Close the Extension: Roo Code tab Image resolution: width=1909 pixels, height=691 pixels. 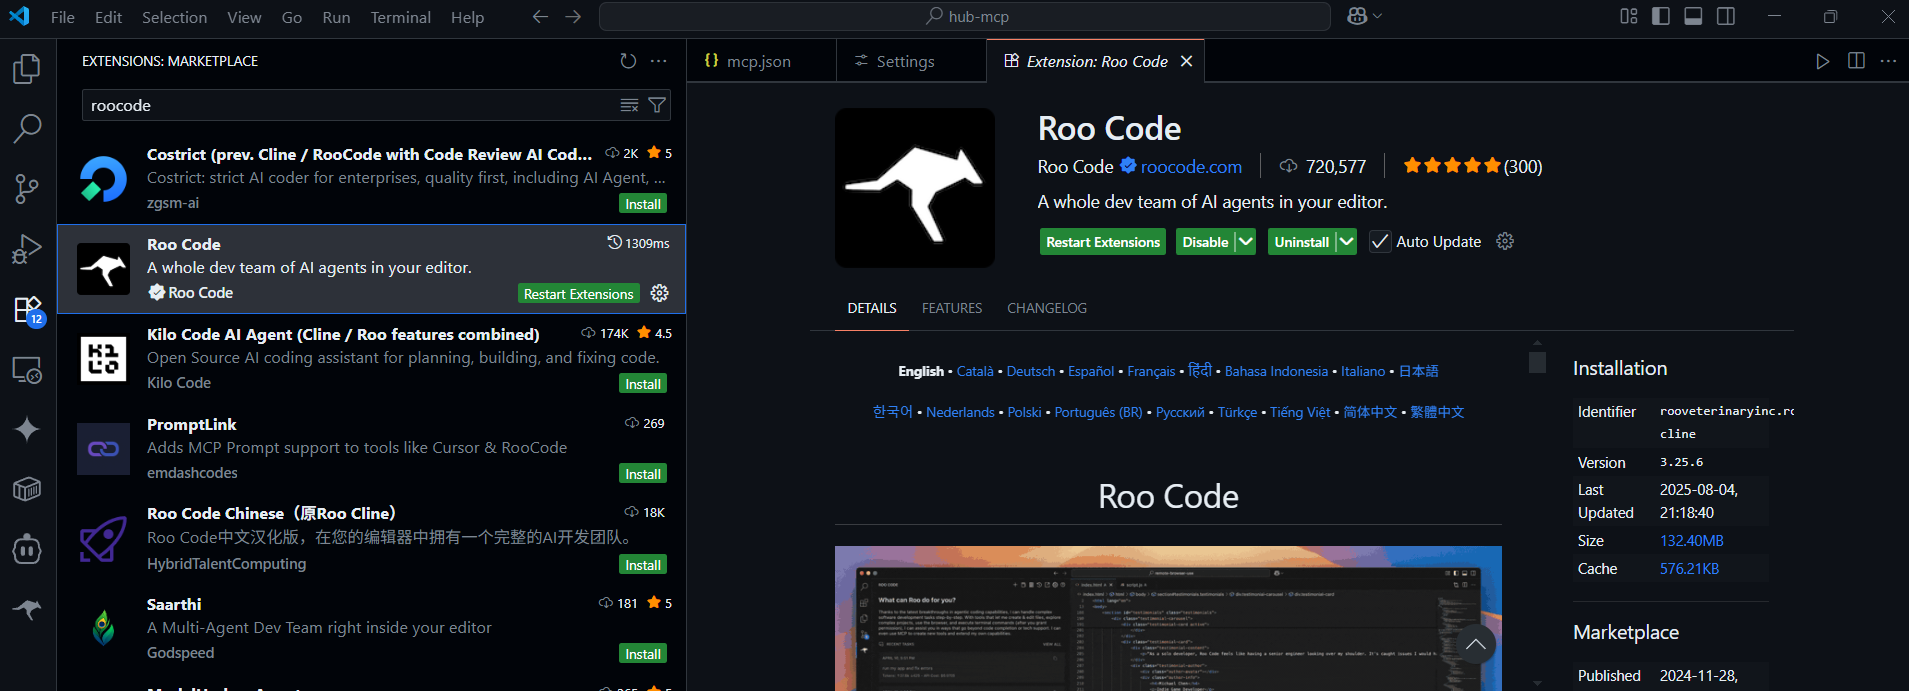point(1186,61)
